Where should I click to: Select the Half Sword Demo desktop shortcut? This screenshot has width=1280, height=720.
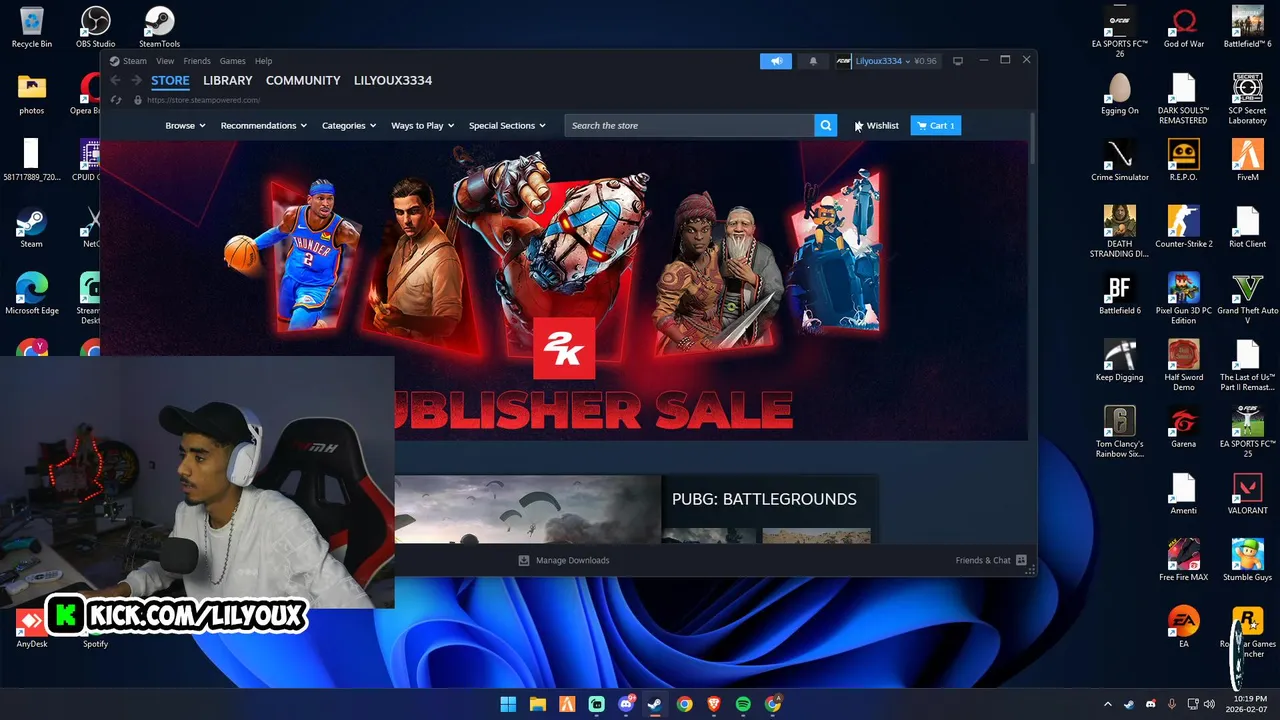point(1184,365)
